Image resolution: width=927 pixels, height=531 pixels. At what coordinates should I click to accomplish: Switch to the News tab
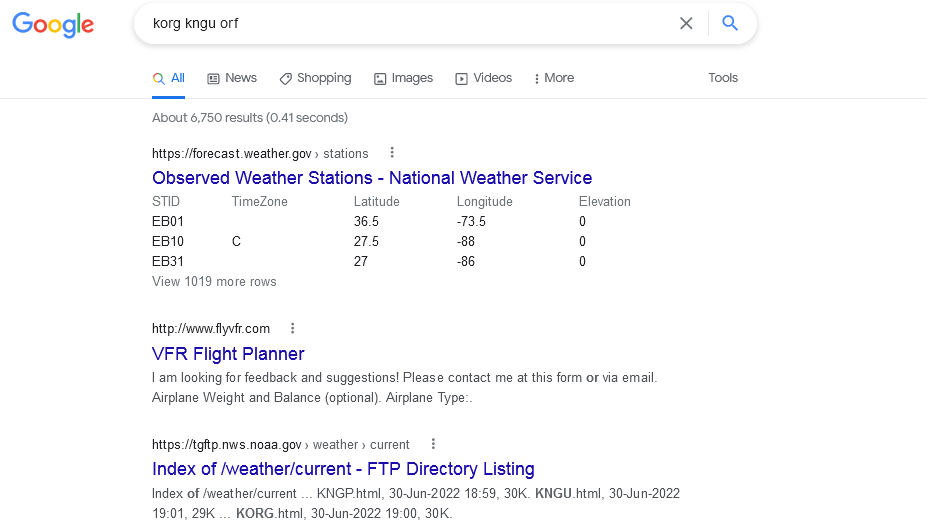pos(232,78)
